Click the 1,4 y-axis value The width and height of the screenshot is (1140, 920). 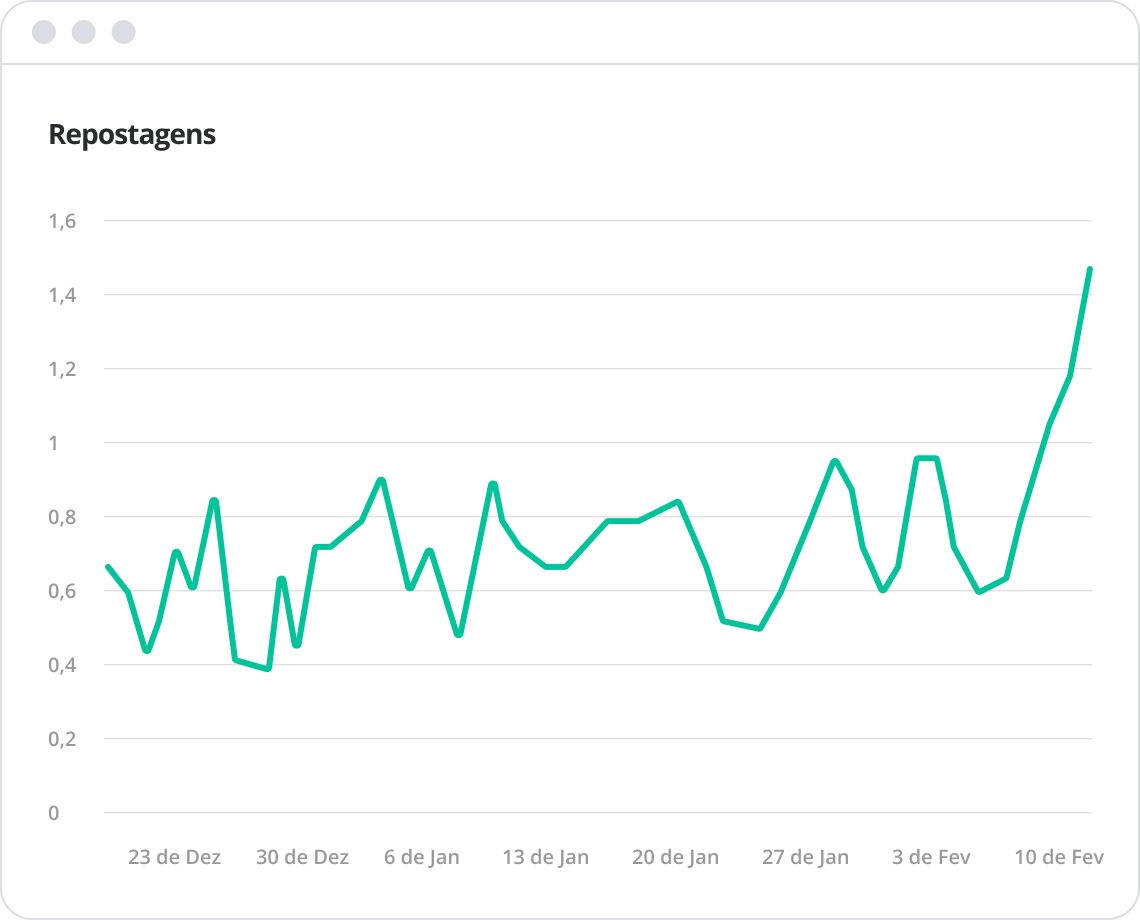(62, 295)
